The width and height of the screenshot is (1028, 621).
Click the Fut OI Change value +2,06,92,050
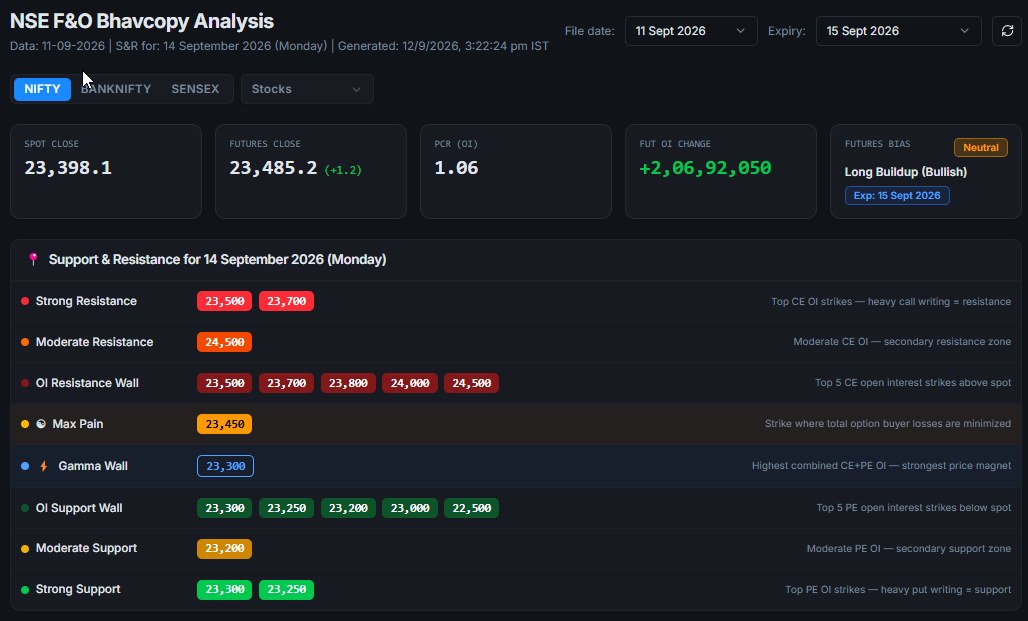tap(705, 168)
